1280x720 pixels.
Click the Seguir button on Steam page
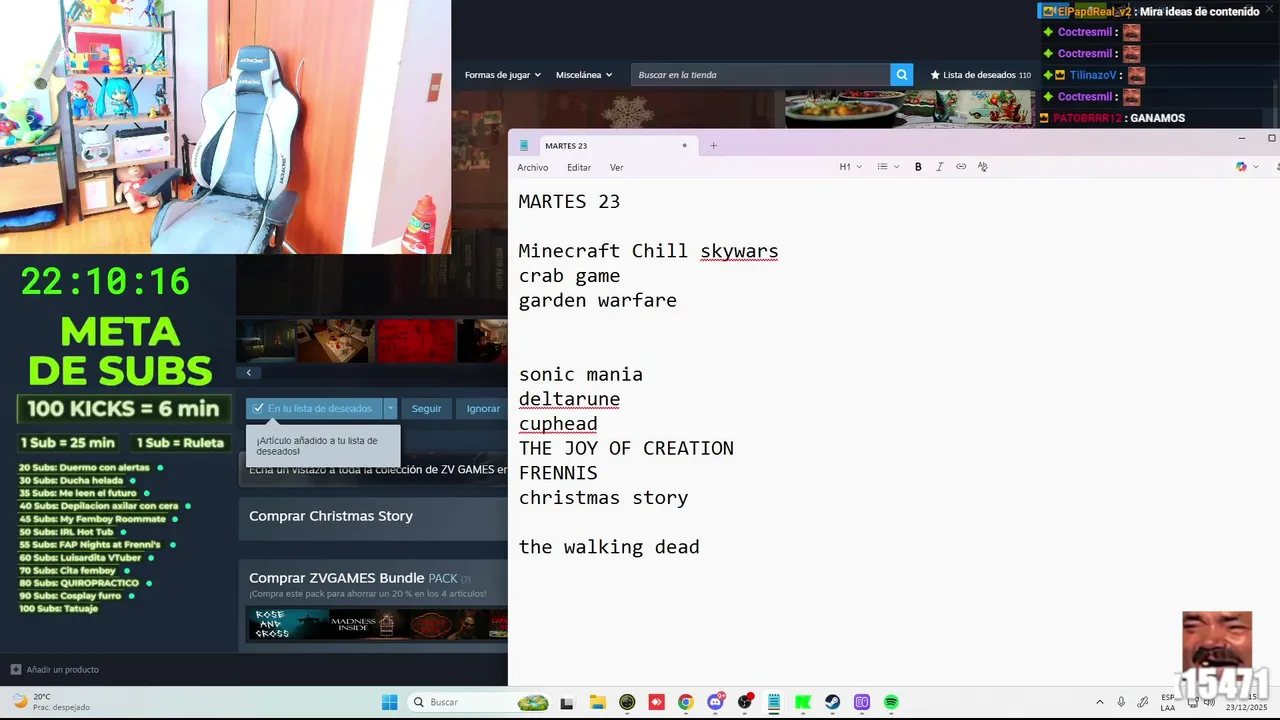pyautogui.click(x=426, y=408)
